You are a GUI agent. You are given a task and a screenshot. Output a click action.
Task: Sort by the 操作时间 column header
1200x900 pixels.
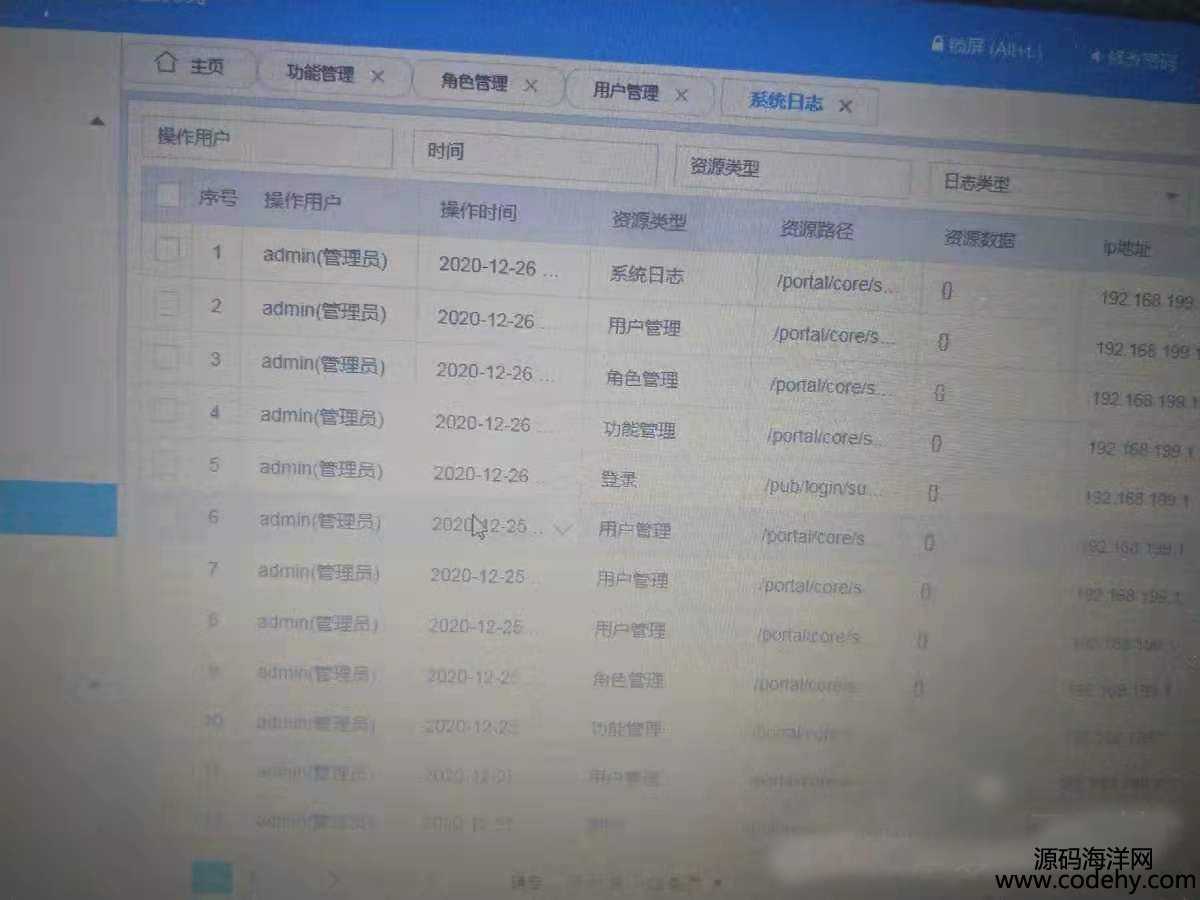click(479, 211)
